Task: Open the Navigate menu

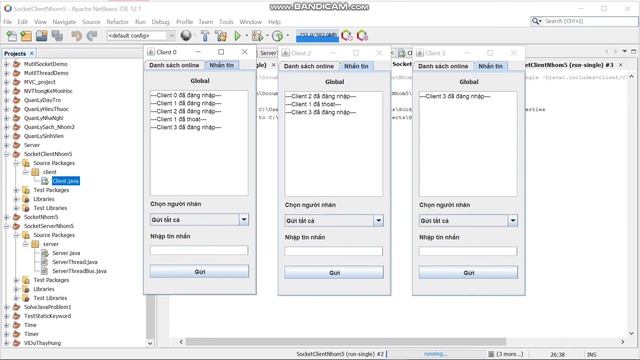Action: point(64,22)
